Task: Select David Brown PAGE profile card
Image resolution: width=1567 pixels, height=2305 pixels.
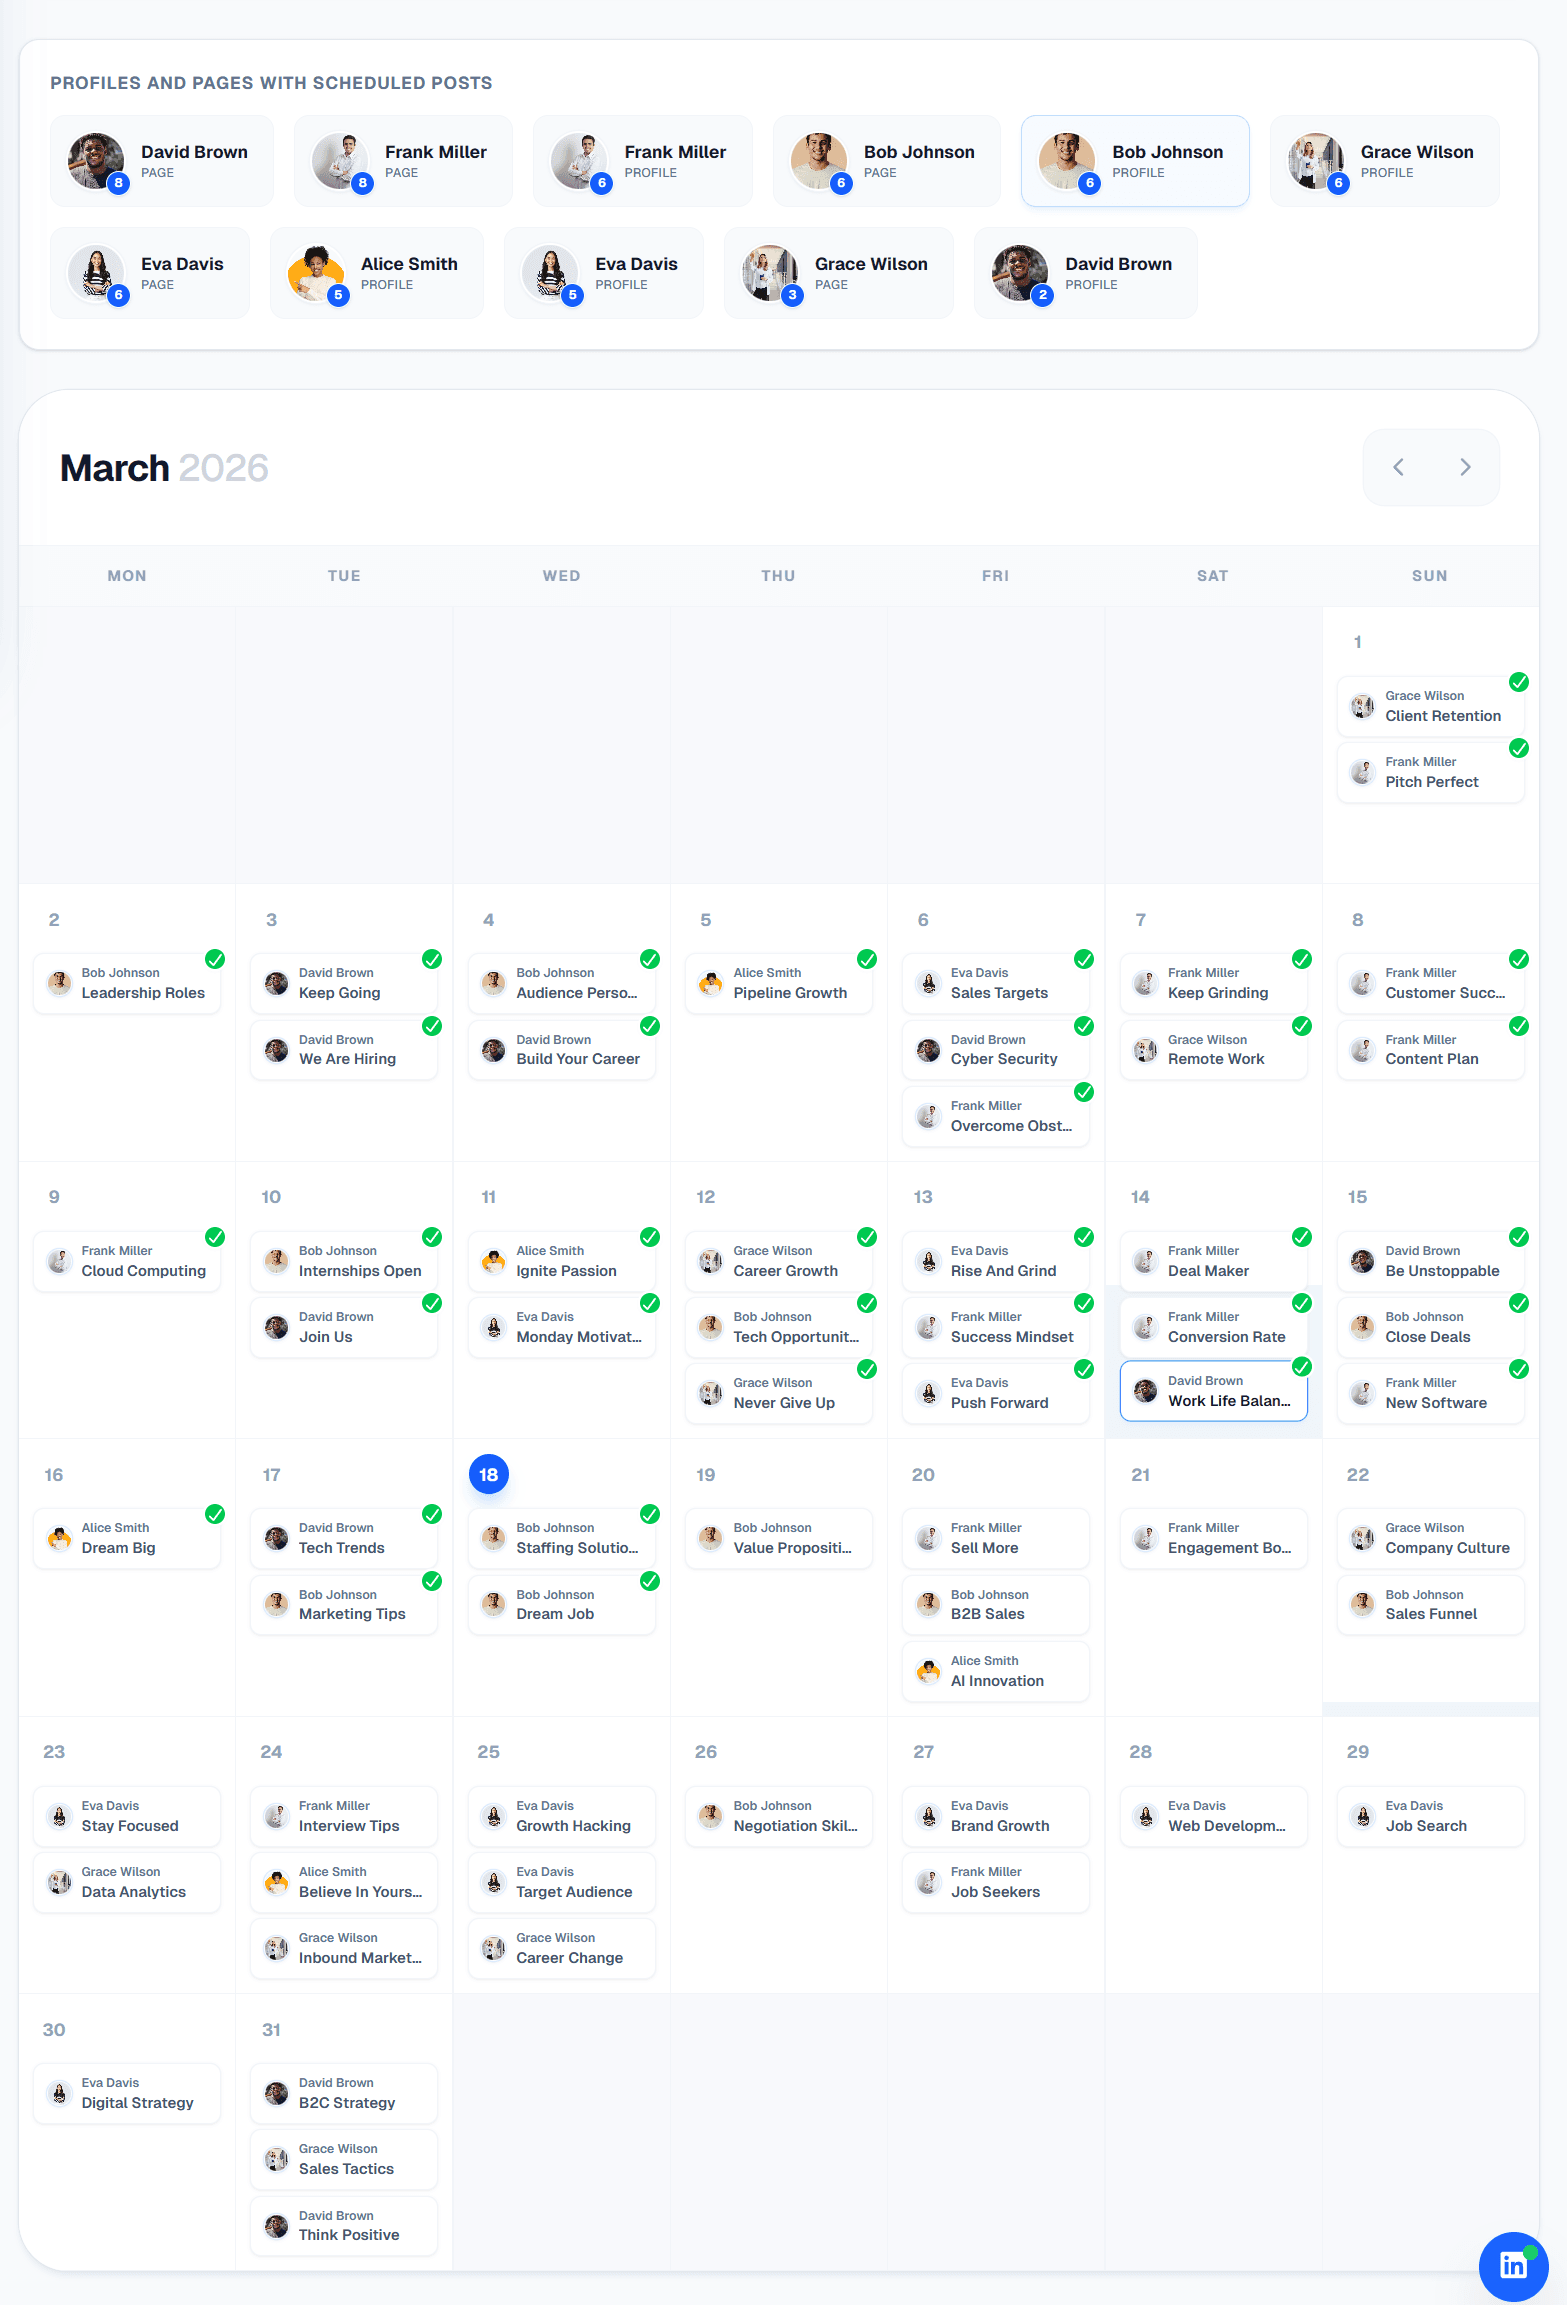Action: (162, 161)
